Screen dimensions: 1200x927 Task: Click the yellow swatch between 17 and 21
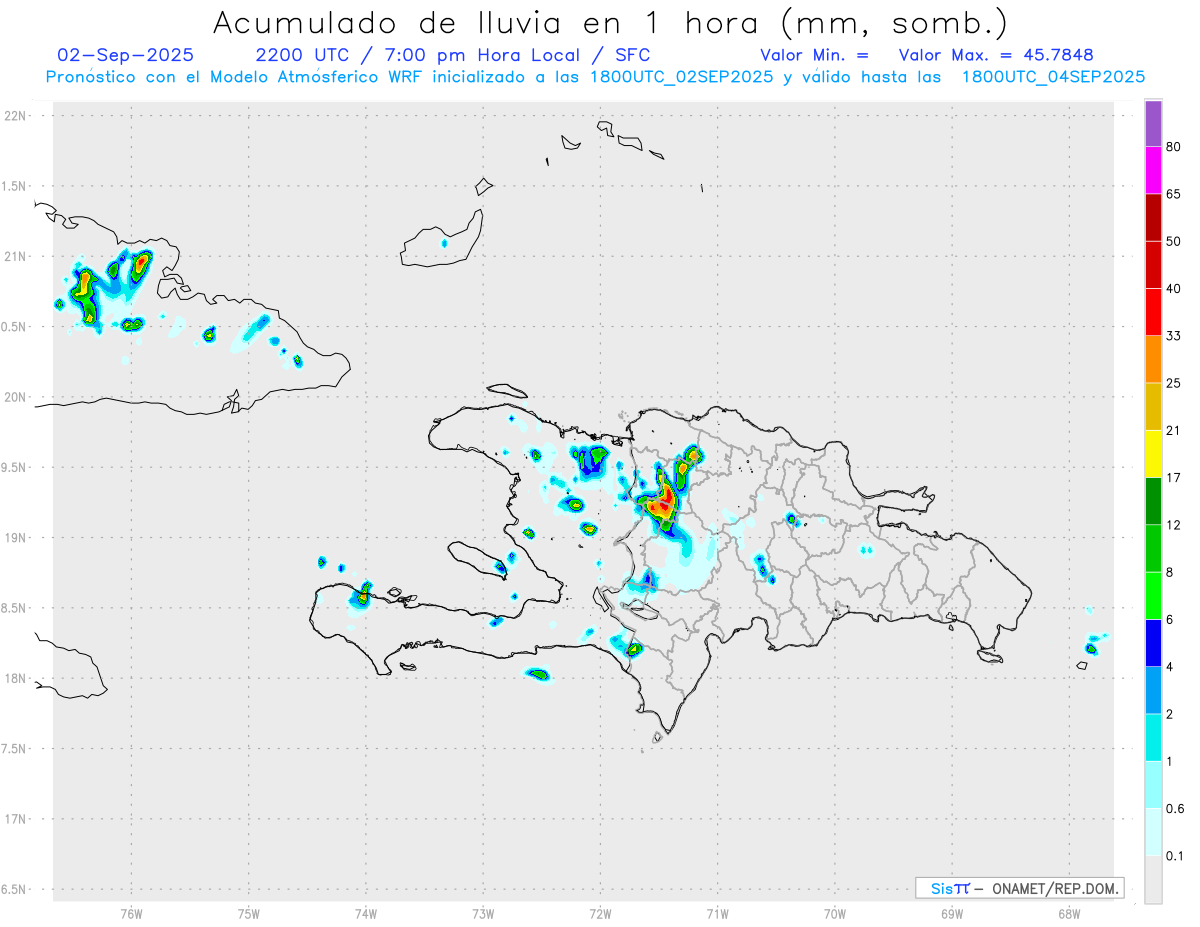coord(1153,454)
